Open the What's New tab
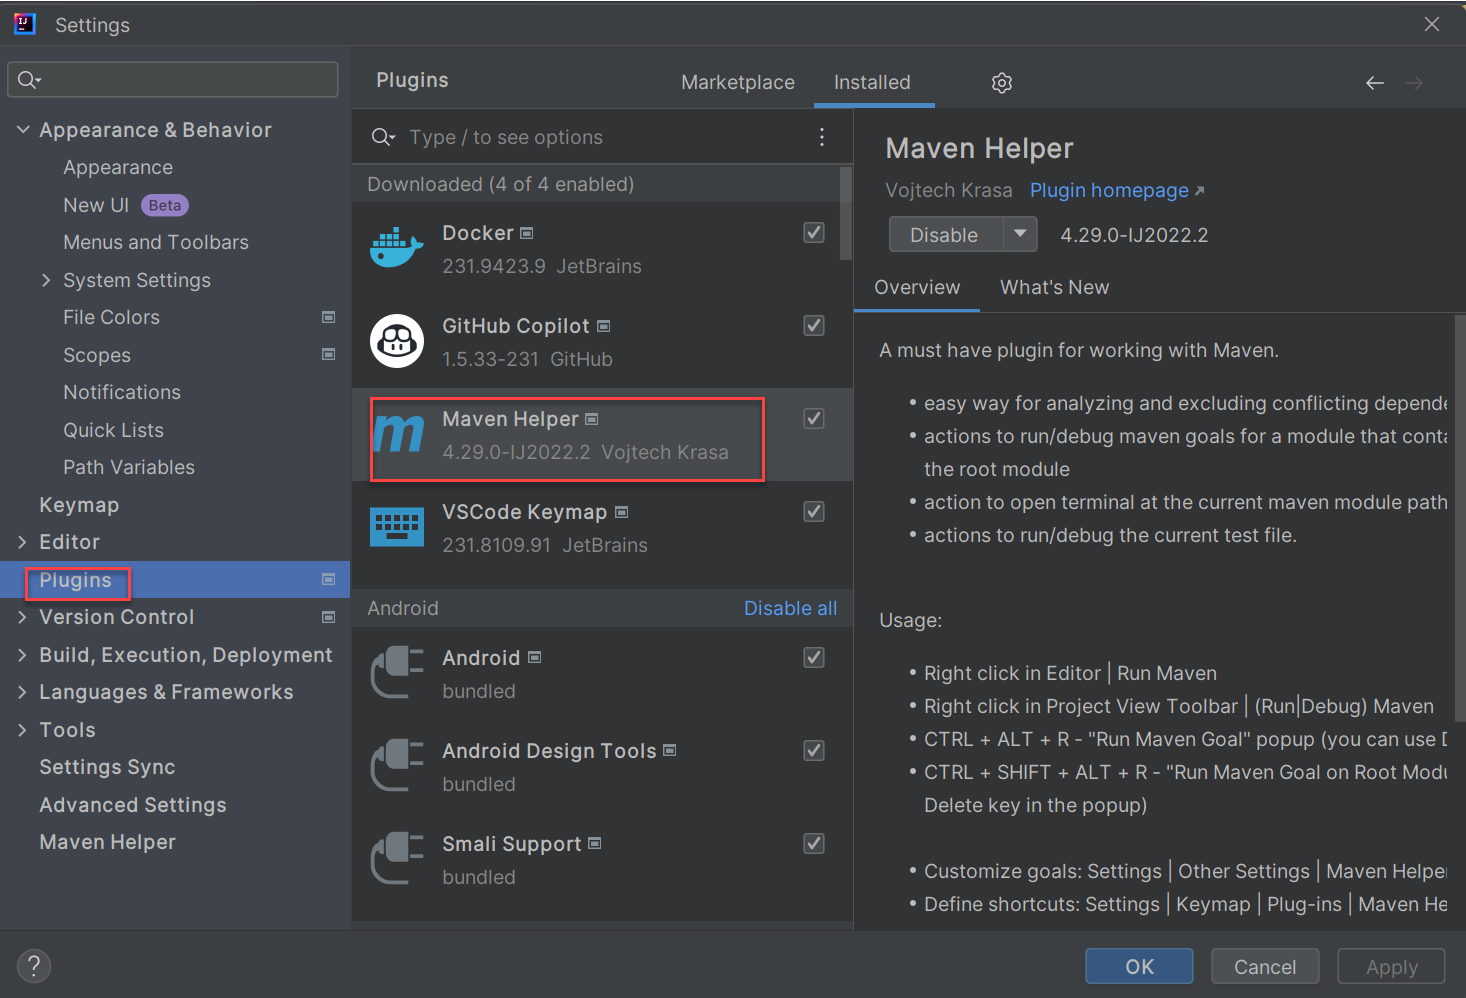Viewport: 1466px width, 998px height. 1054,287
